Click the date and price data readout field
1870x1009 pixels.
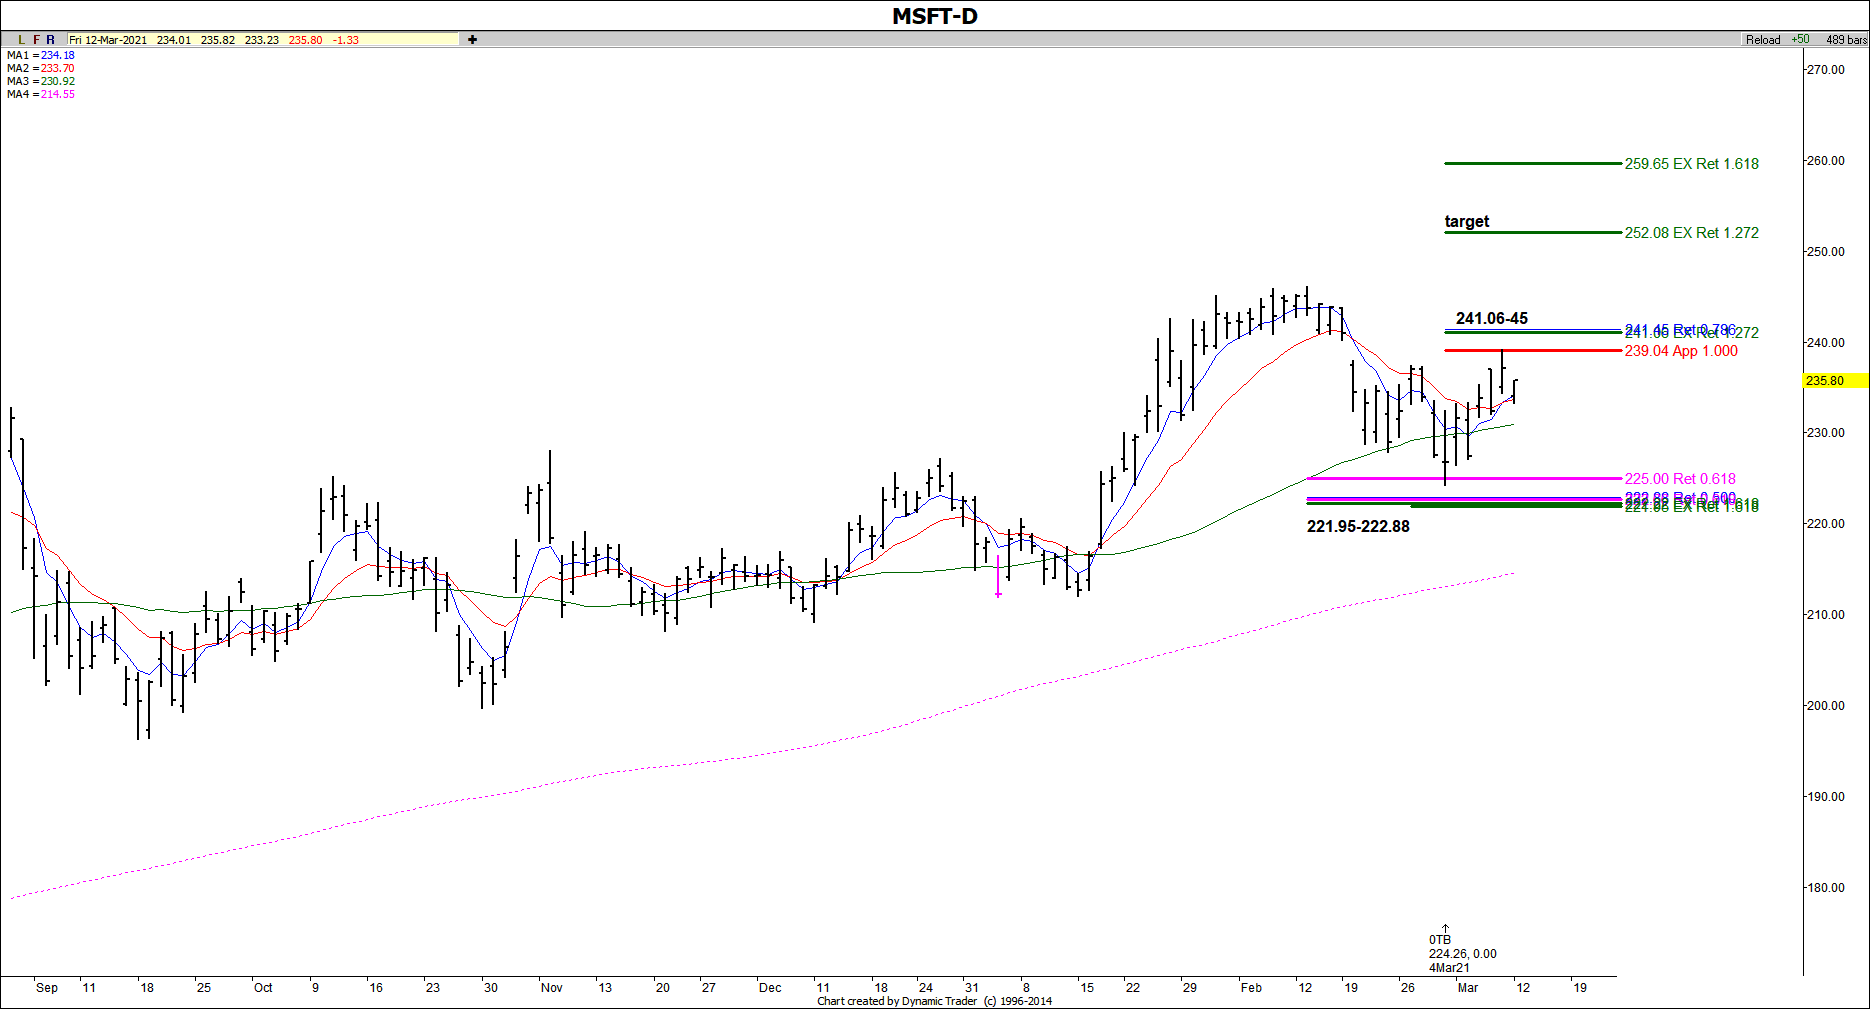[x=262, y=40]
